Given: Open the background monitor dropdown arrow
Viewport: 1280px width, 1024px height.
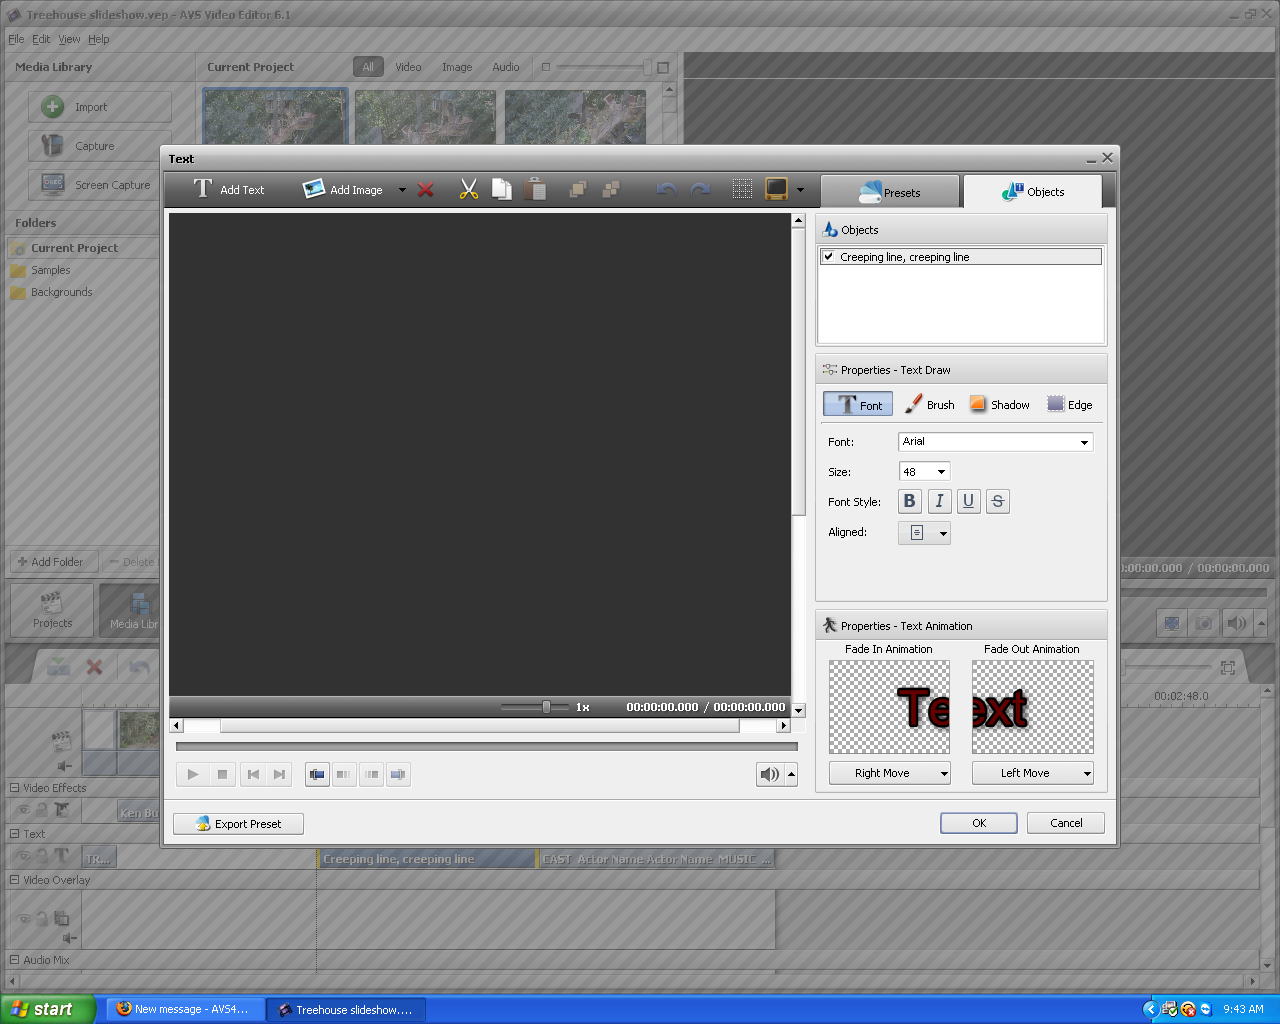Looking at the screenshot, I should click(x=800, y=190).
